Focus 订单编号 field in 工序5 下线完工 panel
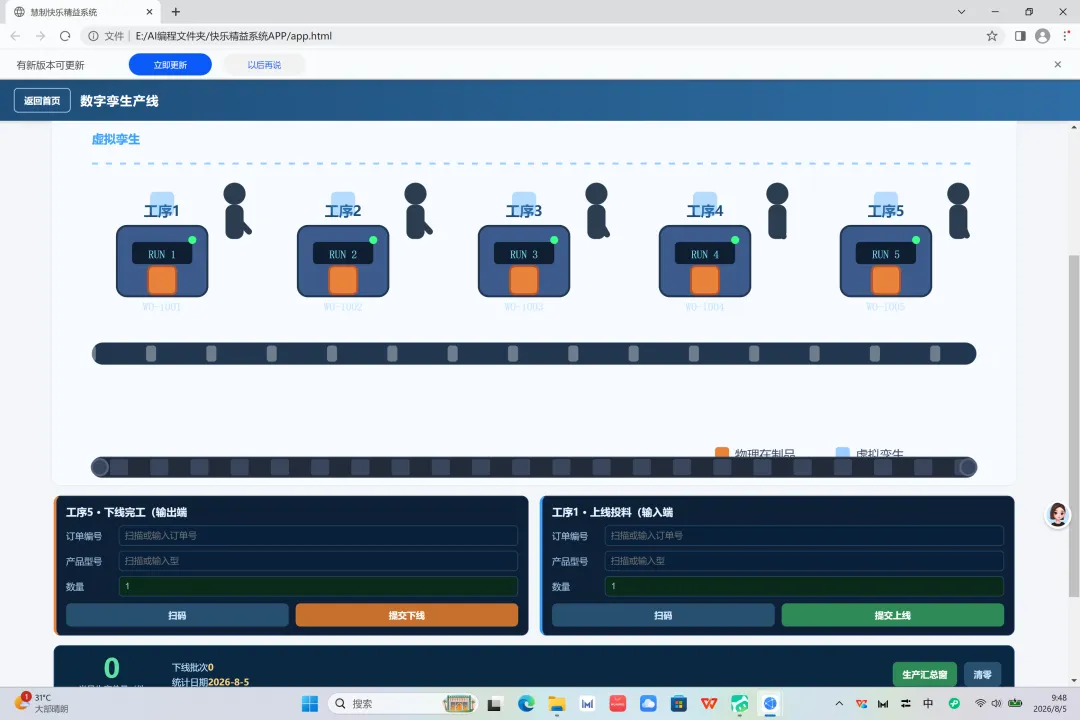Viewport: 1080px width, 720px height. pyautogui.click(x=318, y=535)
